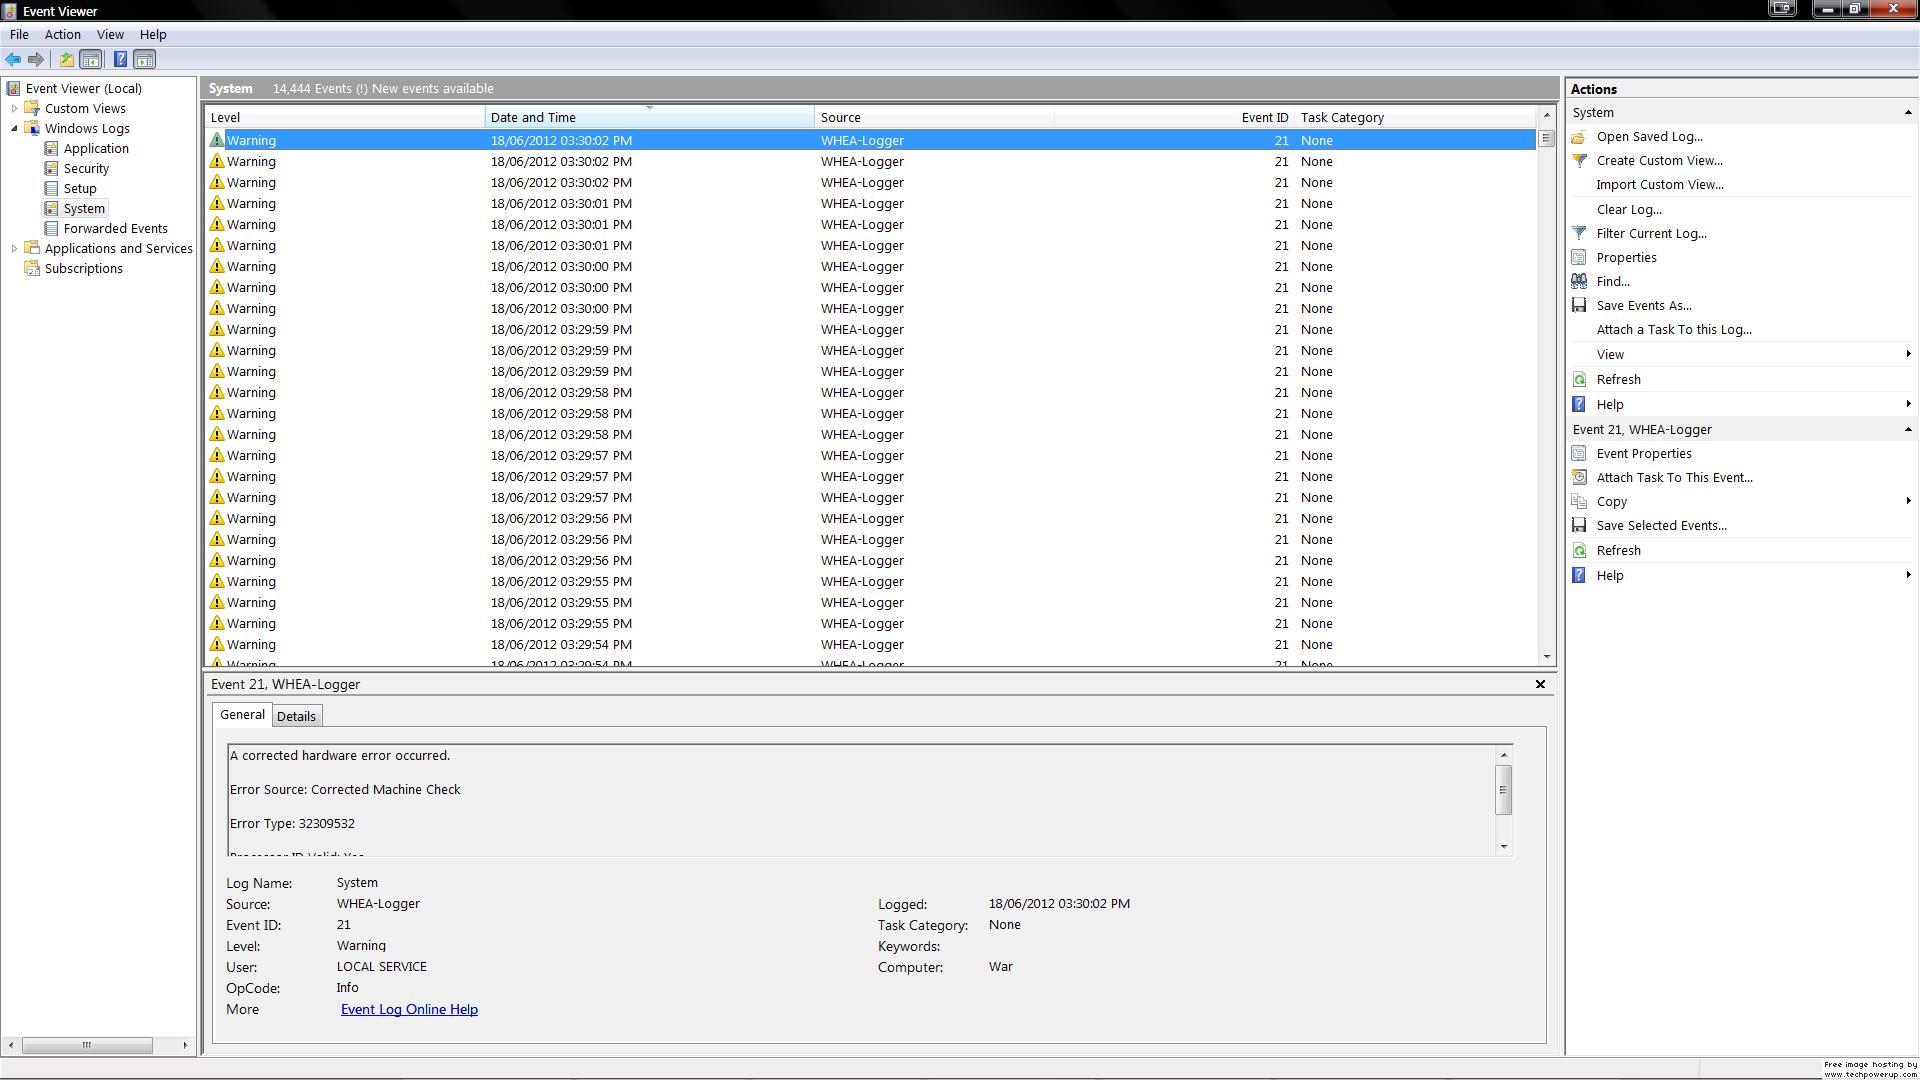Image resolution: width=1920 pixels, height=1080 pixels.
Task: Open the Copy submenu
Action: click(x=1612, y=501)
